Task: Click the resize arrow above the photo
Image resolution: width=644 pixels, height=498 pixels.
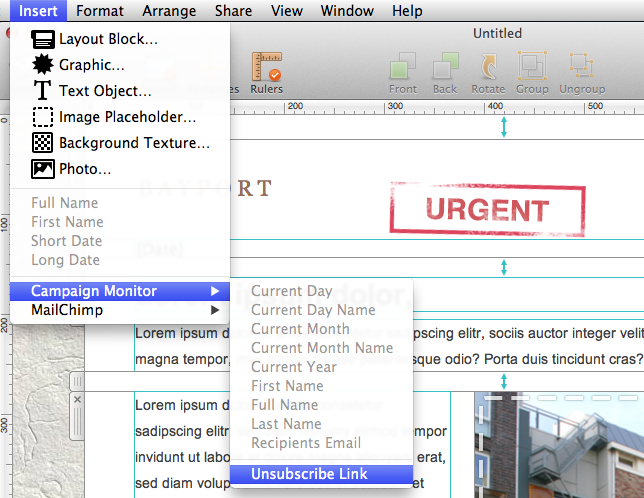Action: 504,382
